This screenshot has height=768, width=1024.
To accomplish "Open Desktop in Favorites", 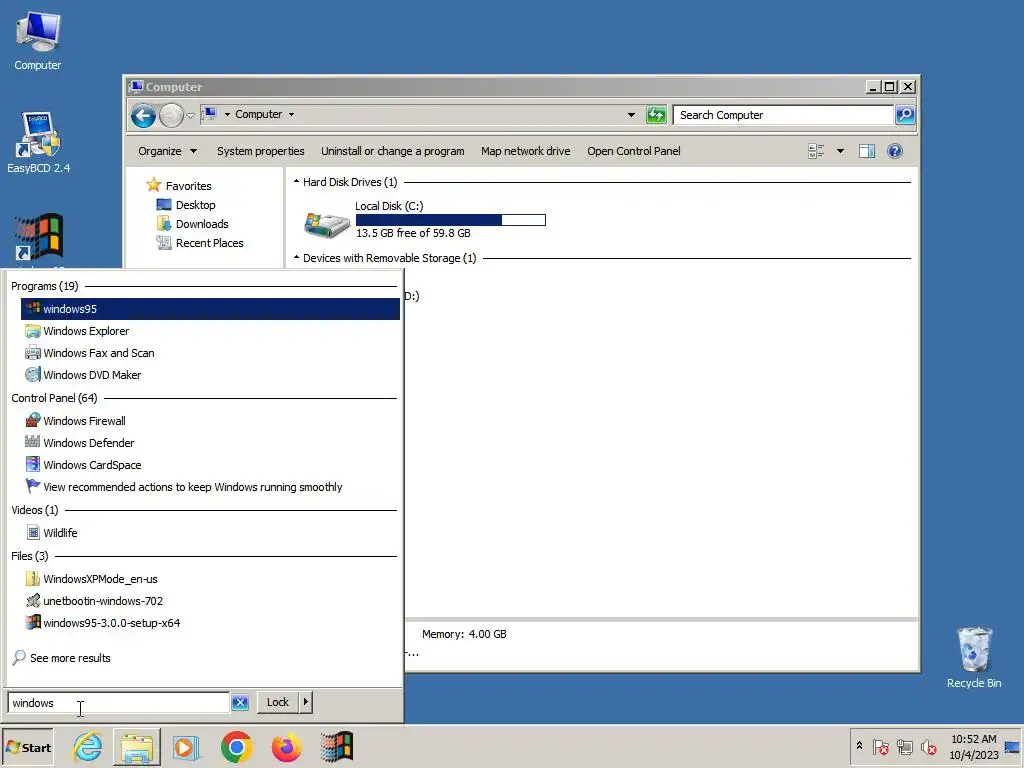I will 186,205.
